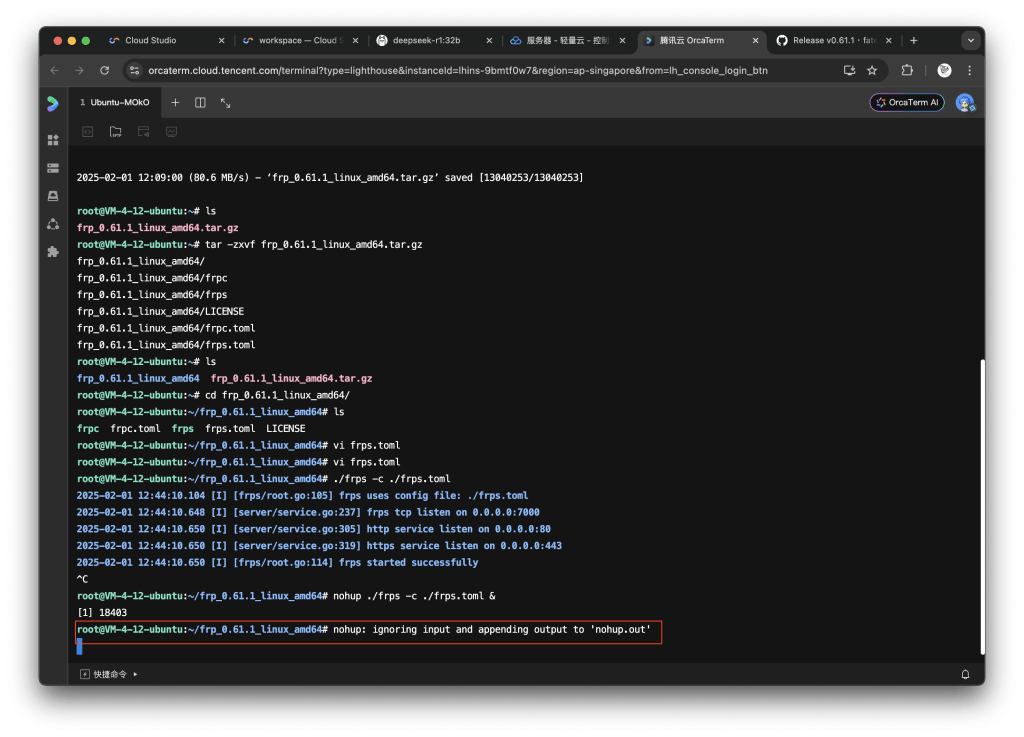Go back in browser history
Image resolution: width=1024 pixels, height=737 pixels.
55,71
